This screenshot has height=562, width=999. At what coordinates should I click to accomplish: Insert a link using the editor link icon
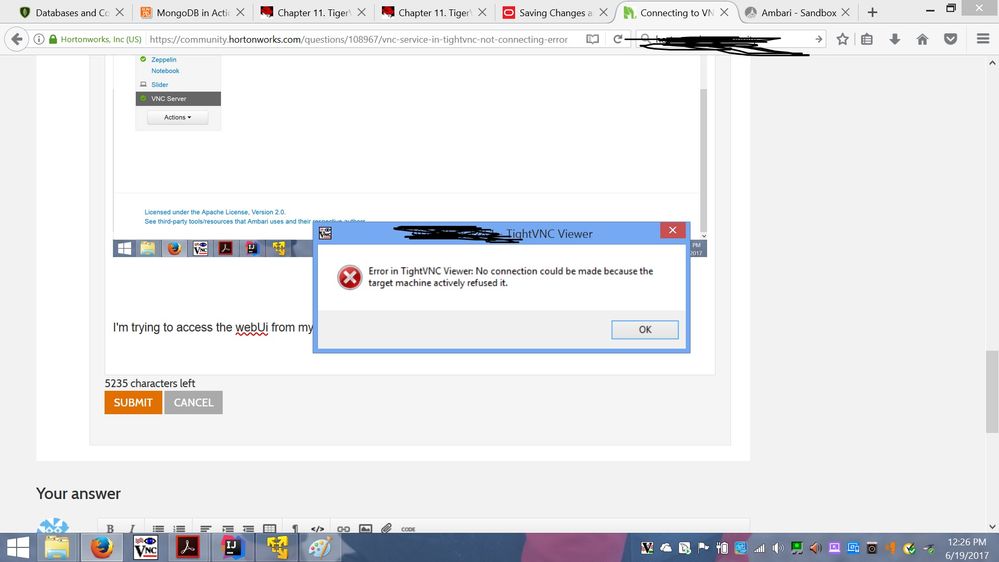(x=343, y=529)
